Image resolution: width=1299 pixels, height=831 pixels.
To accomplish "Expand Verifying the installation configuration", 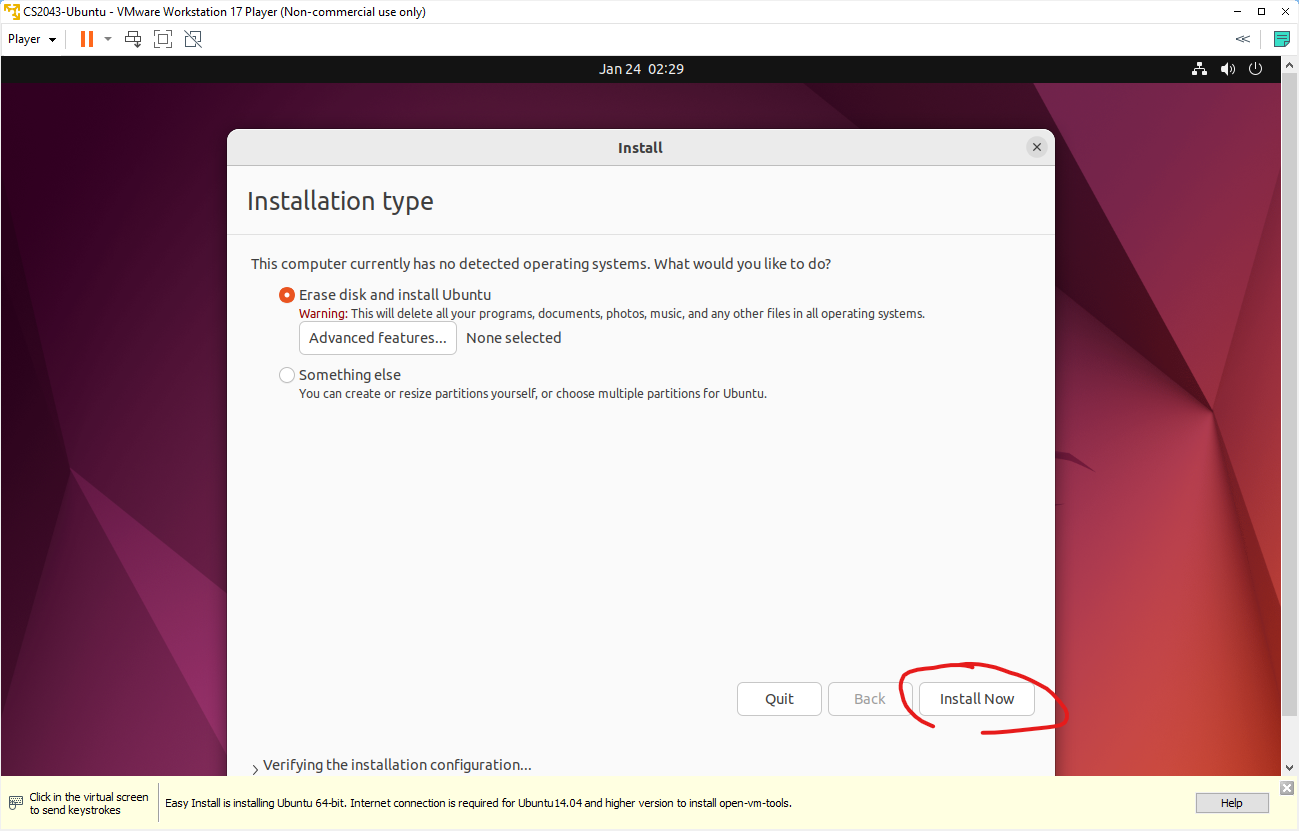I will tap(255, 765).
